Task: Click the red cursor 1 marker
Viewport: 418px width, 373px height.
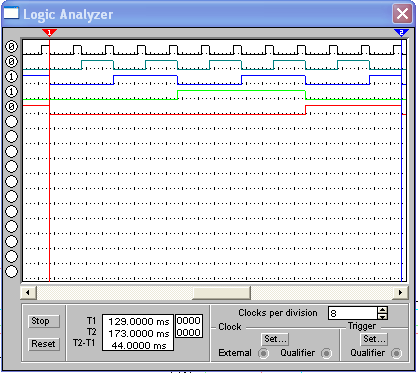Action: pos(49,32)
